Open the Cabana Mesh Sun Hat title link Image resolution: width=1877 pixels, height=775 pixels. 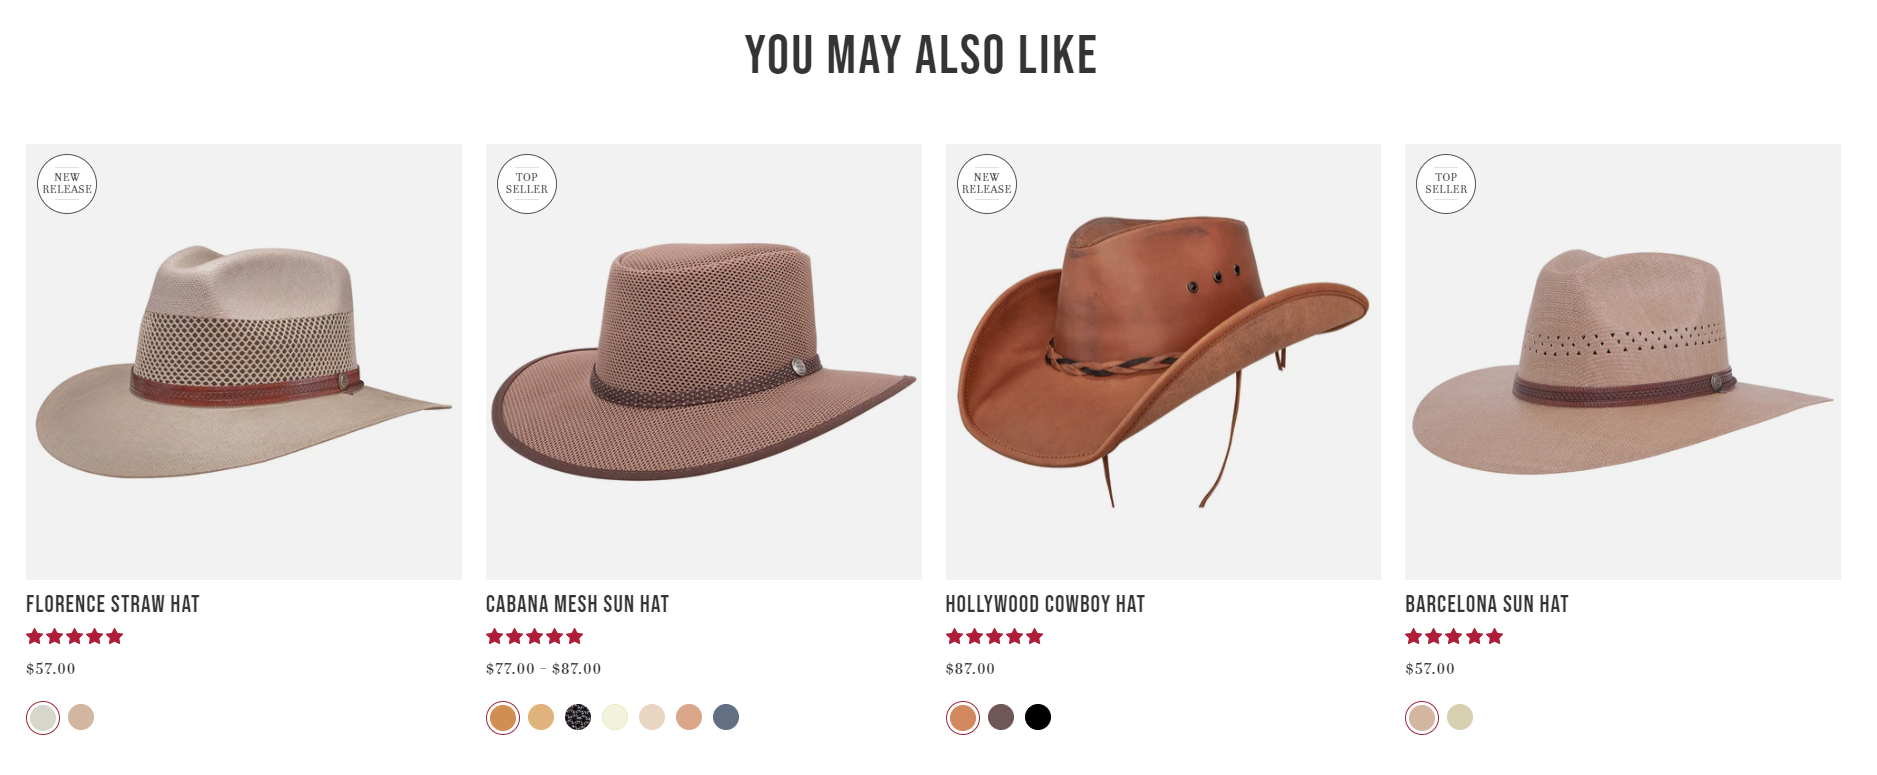577,604
